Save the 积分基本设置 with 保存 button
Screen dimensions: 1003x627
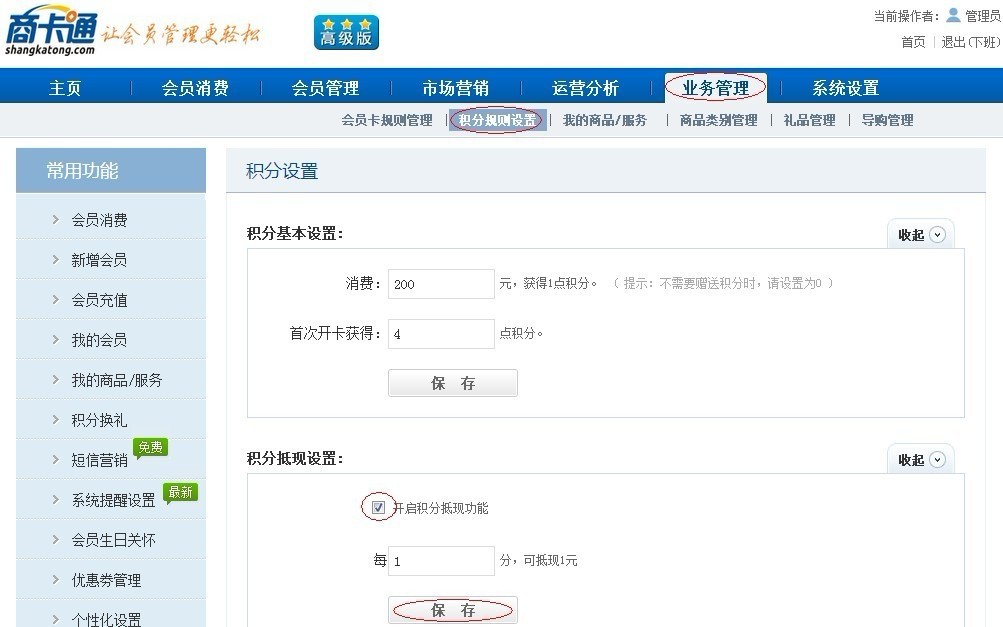[x=452, y=383]
